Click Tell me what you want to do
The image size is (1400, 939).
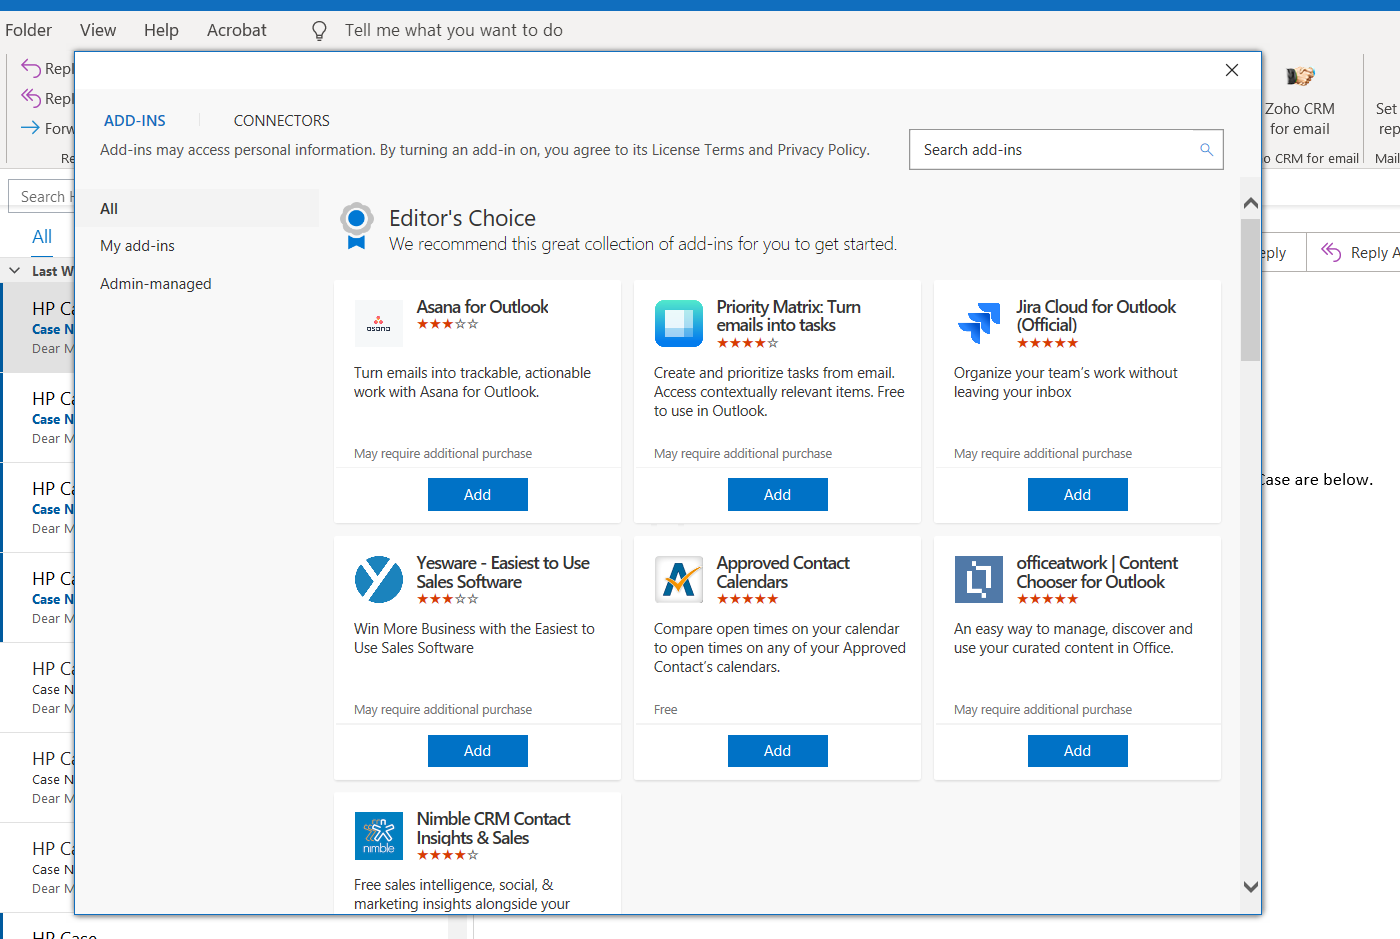pos(454,30)
